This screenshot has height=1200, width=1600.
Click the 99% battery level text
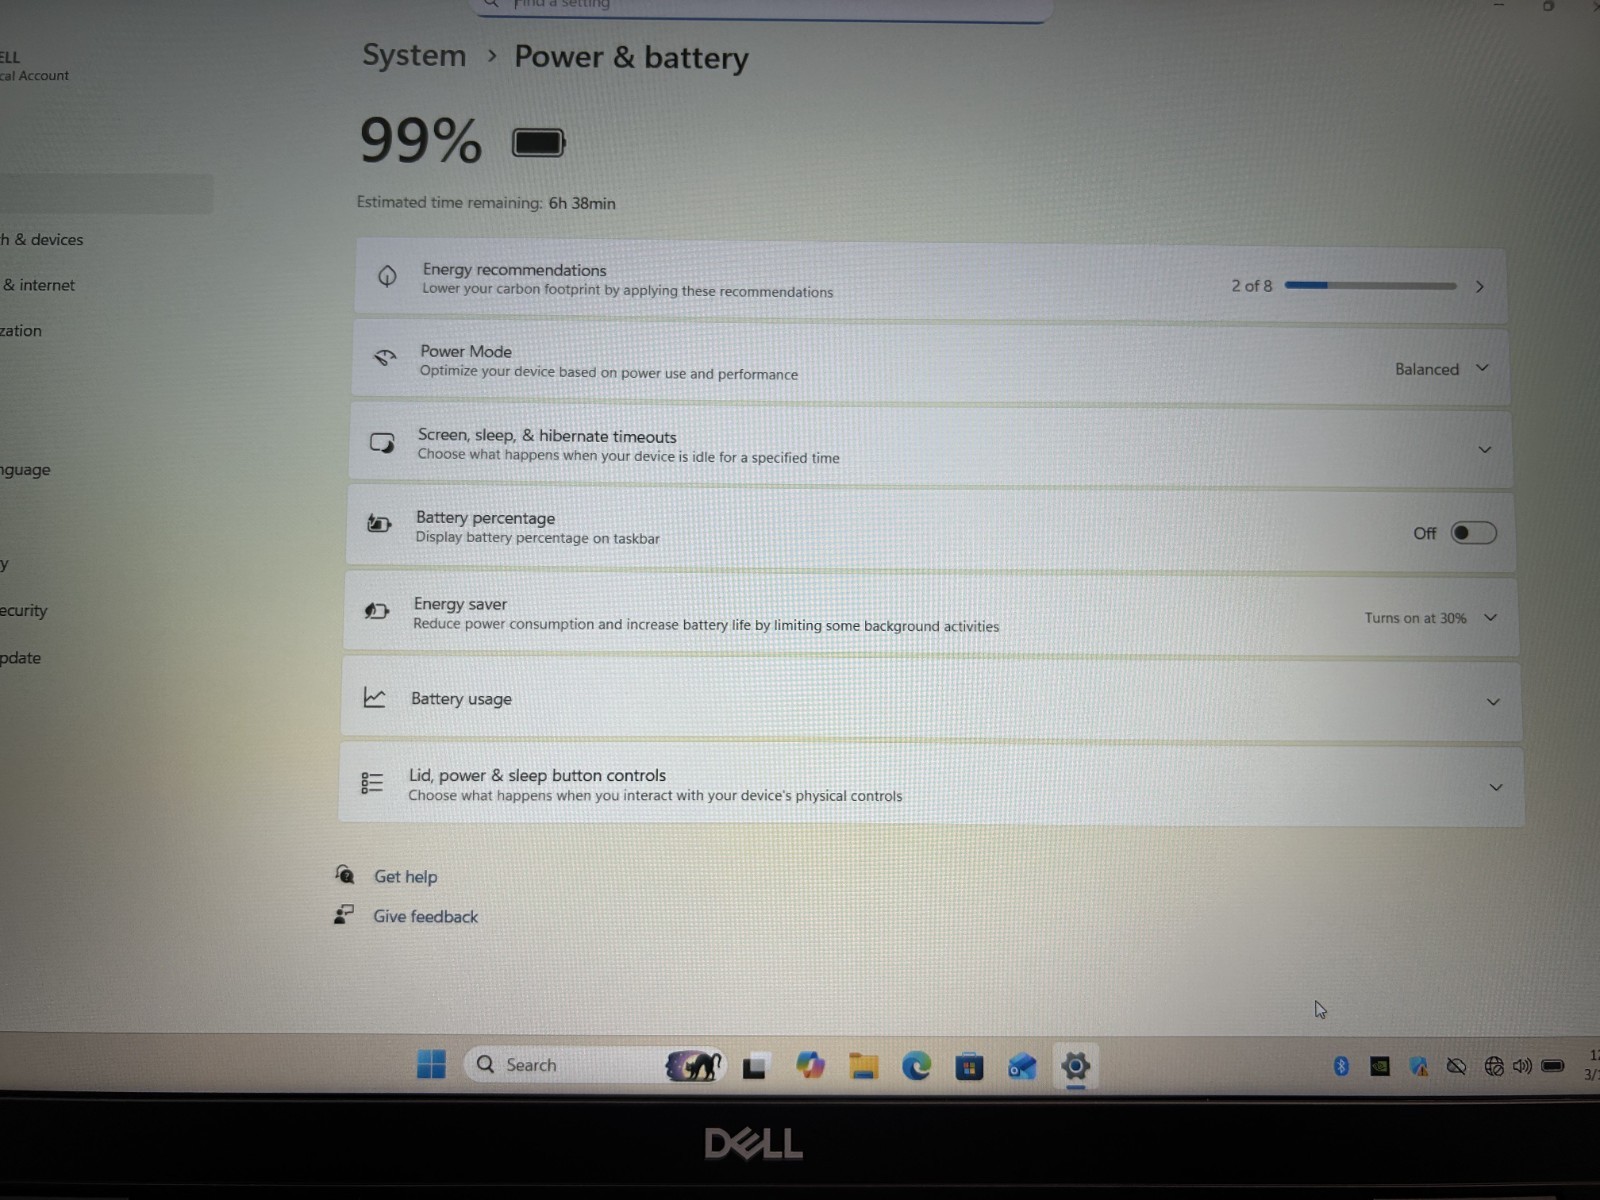pos(421,140)
